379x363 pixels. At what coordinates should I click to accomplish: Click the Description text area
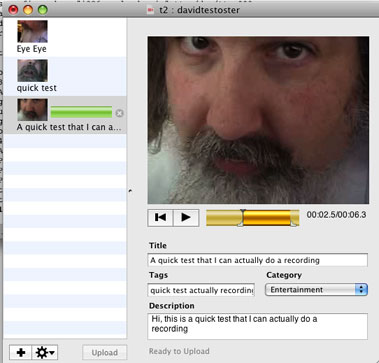257,326
